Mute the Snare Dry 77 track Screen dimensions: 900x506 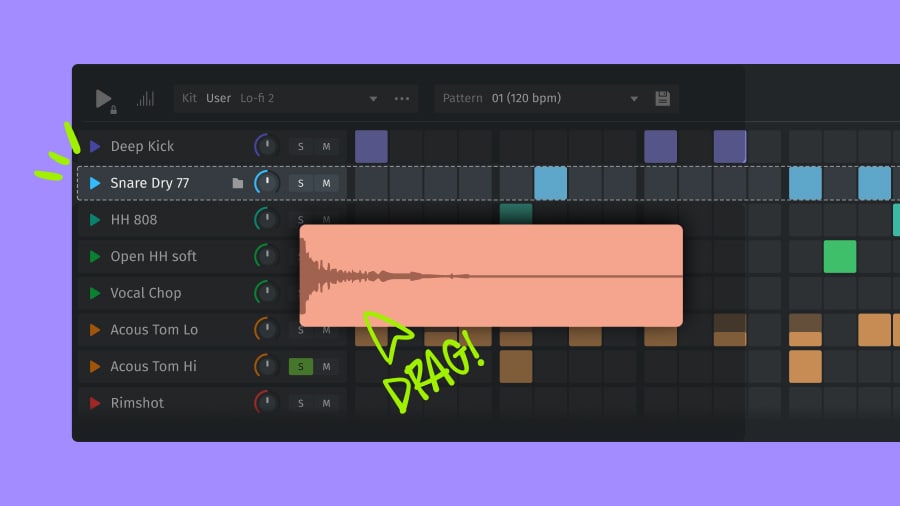pos(326,183)
